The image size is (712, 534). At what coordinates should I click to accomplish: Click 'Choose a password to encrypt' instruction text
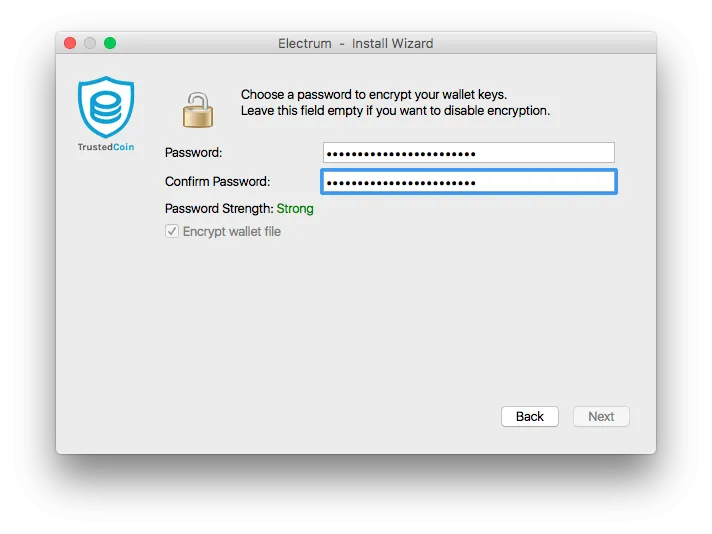[x=374, y=94]
